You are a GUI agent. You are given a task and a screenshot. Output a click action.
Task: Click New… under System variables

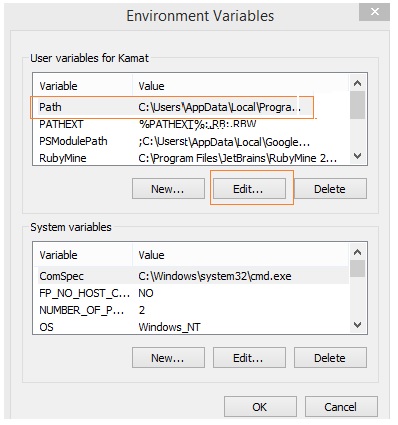168,358
